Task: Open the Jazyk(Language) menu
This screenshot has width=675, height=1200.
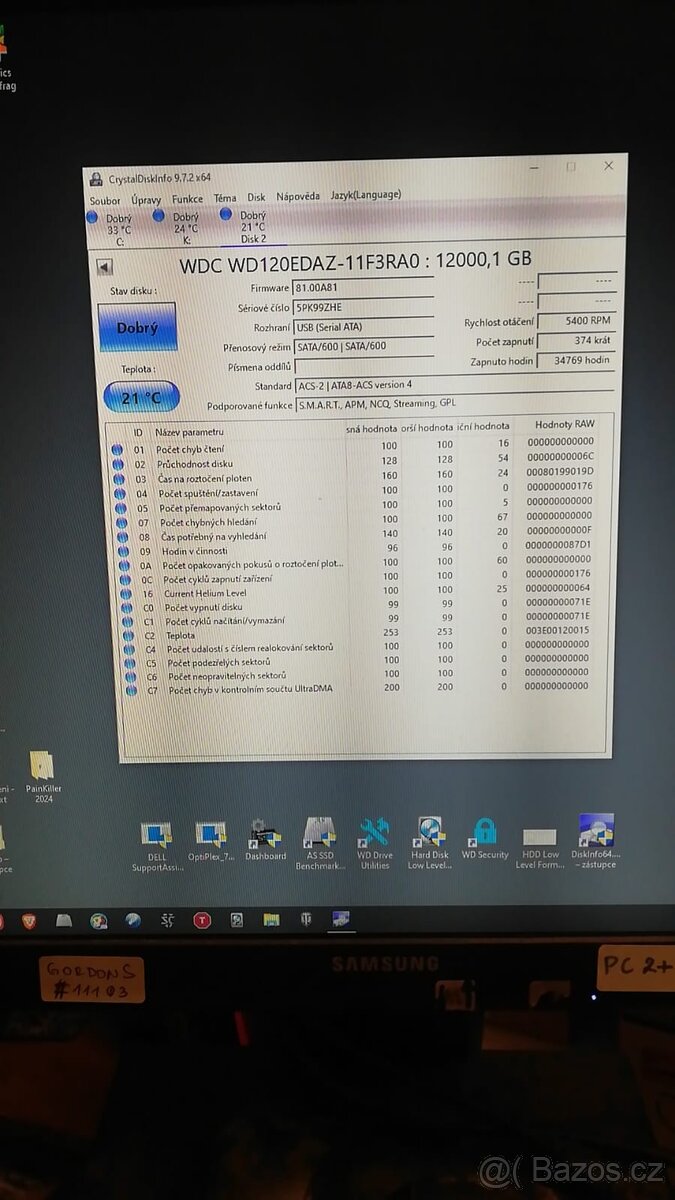Action: pos(366,195)
